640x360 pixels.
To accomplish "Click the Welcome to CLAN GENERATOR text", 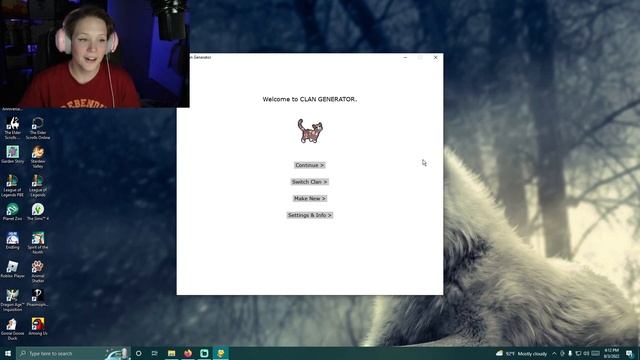I will click(x=310, y=99).
